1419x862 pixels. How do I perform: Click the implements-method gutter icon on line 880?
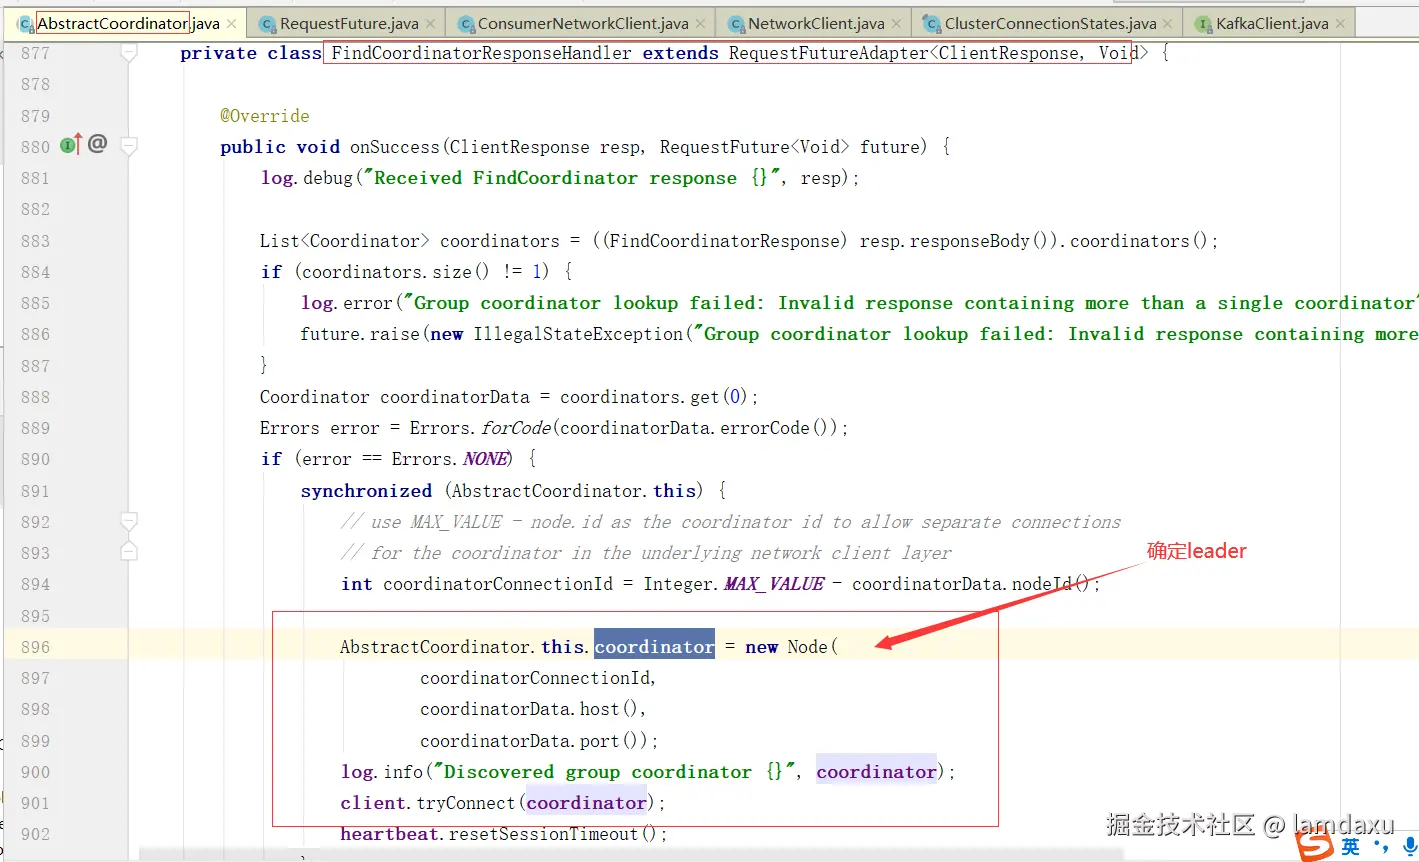70,145
